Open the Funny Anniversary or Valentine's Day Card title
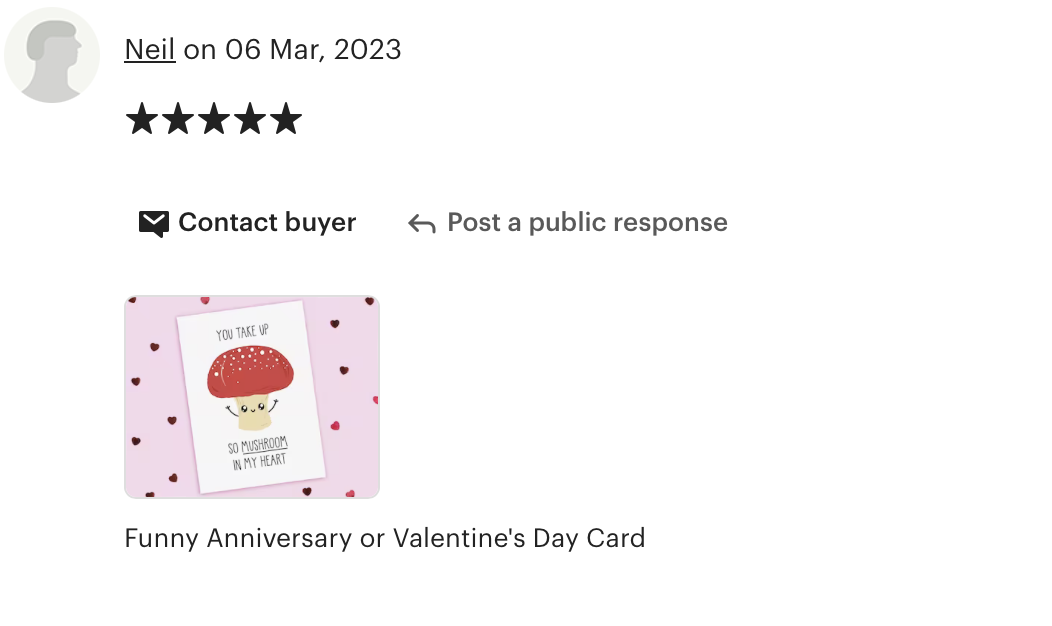The height and width of the screenshot is (626, 1052). click(384, 538)
